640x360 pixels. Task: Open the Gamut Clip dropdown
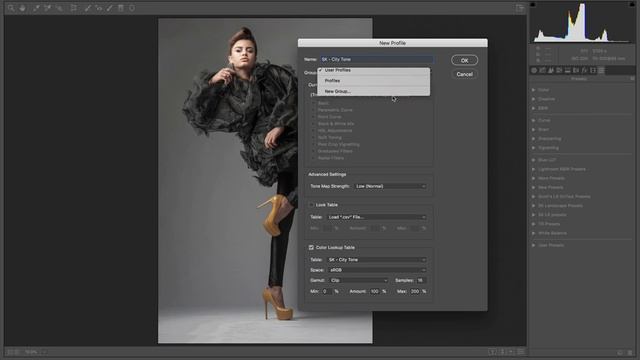coord(359,280)
